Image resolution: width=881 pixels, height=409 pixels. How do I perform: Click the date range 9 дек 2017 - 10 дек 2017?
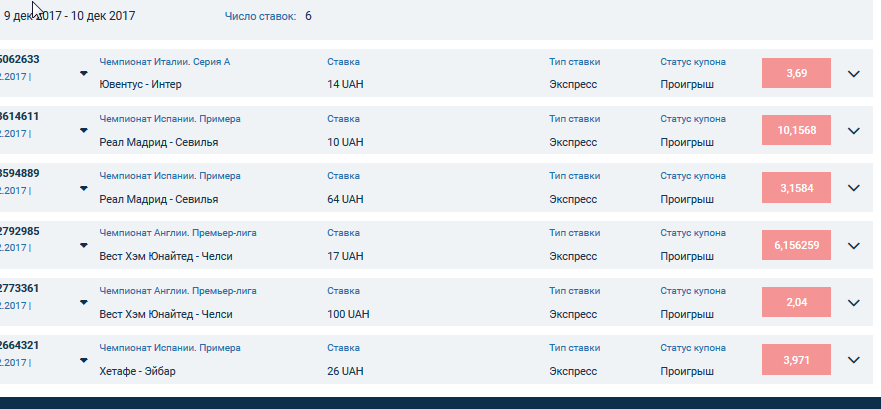pyautogui.click(x=69, y=16)
